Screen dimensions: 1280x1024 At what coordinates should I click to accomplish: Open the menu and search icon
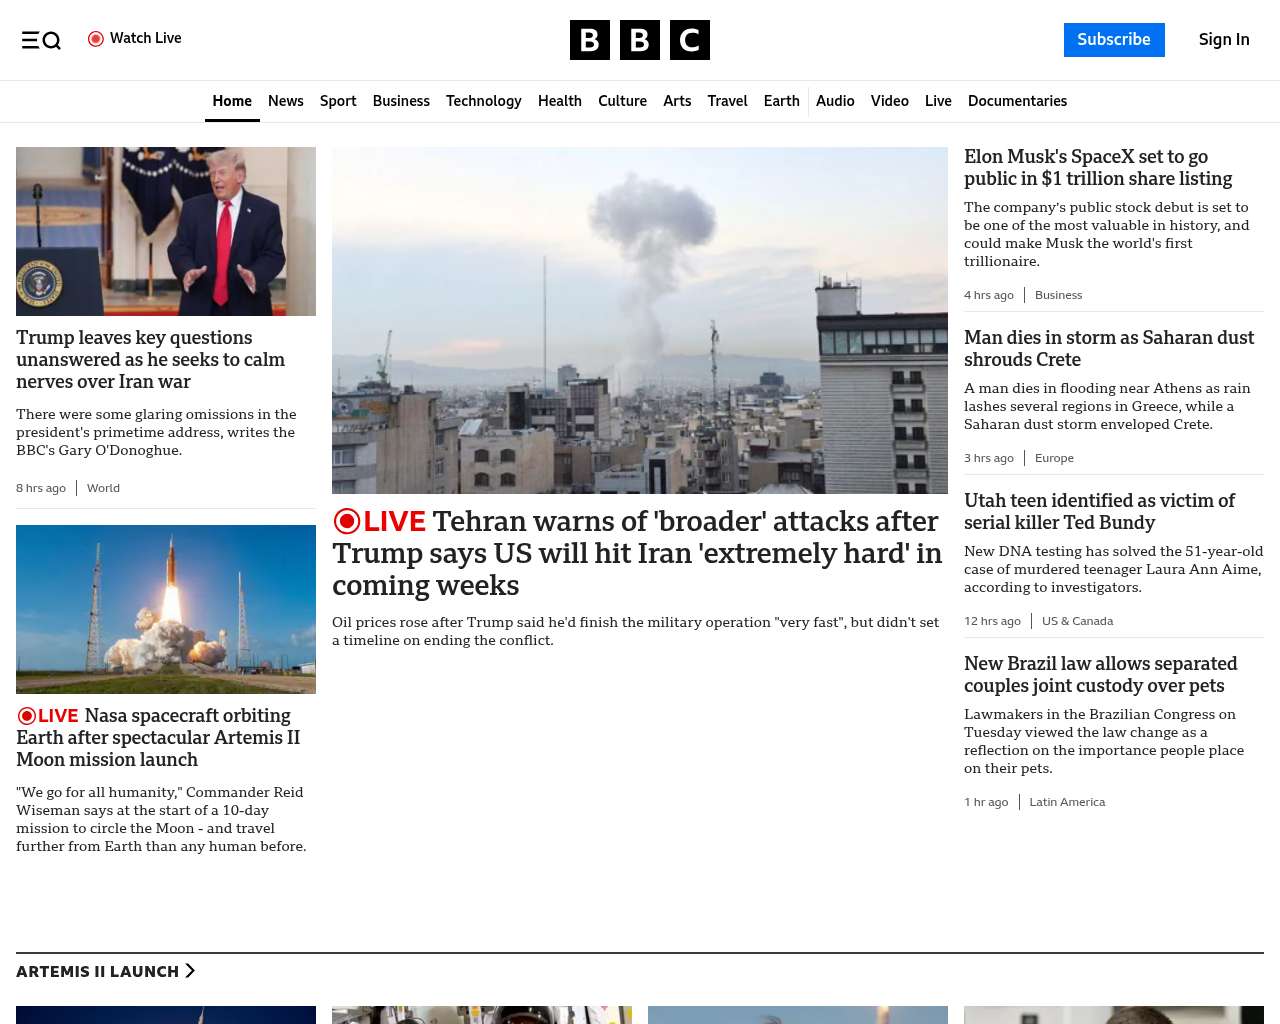point(41,40)
